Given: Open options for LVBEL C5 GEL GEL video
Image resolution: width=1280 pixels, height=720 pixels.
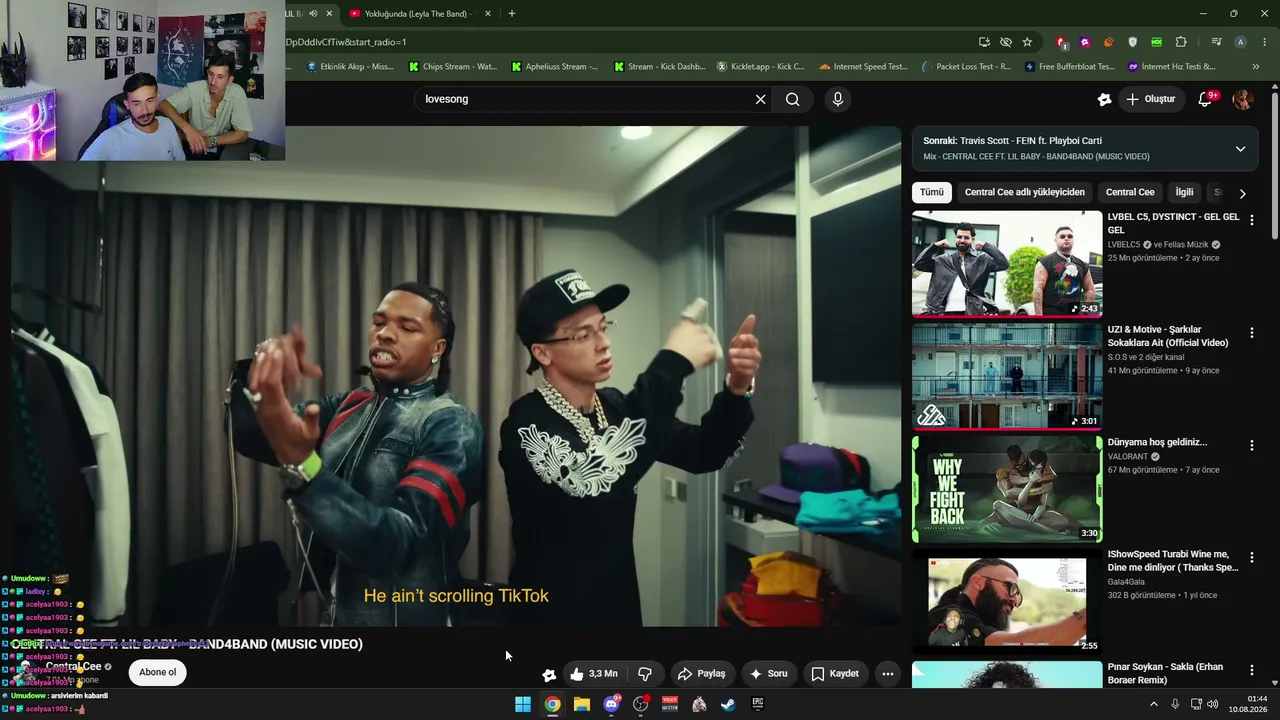Looking at the screenshot, I should 1251,220.
